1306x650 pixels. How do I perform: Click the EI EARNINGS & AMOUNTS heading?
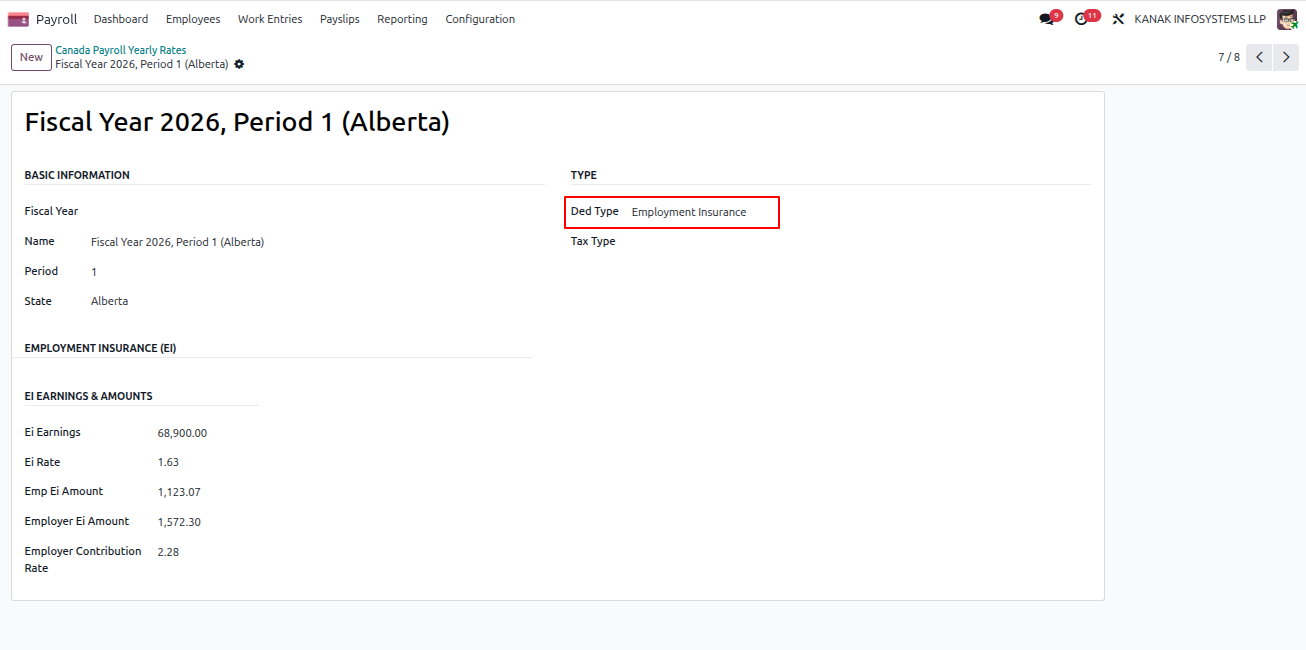click(88, 396)
